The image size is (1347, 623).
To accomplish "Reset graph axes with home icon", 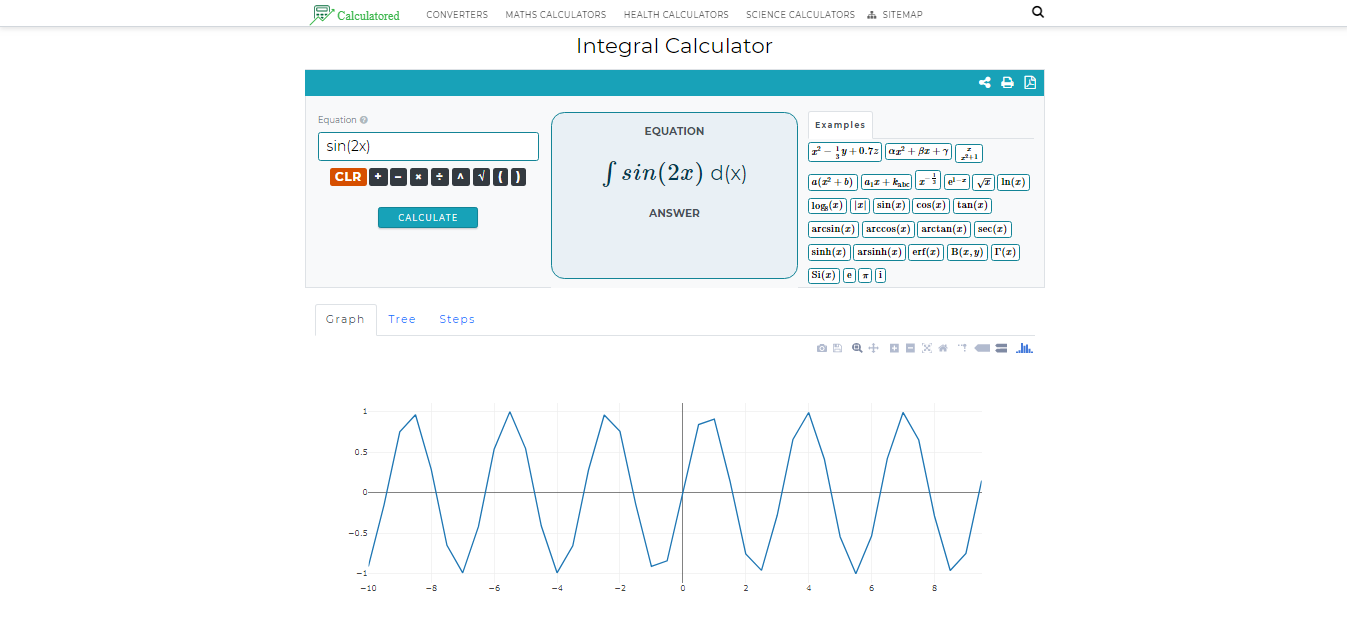I will tap(943, 348).
